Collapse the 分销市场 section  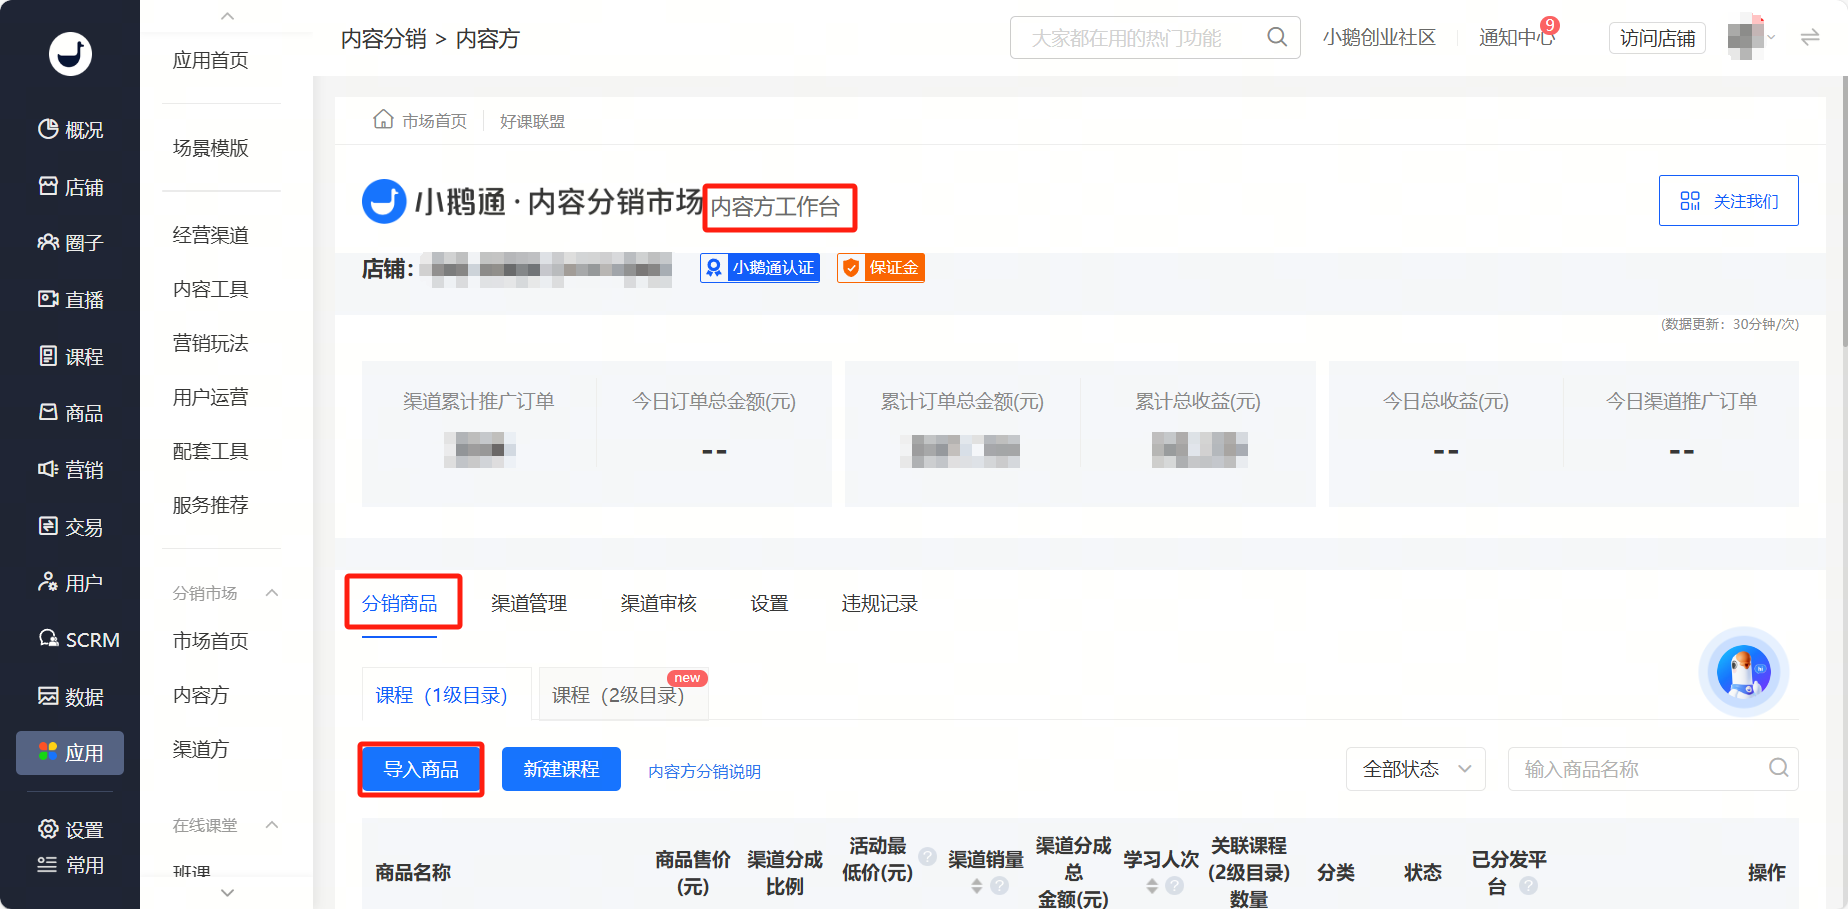point(272,593)
